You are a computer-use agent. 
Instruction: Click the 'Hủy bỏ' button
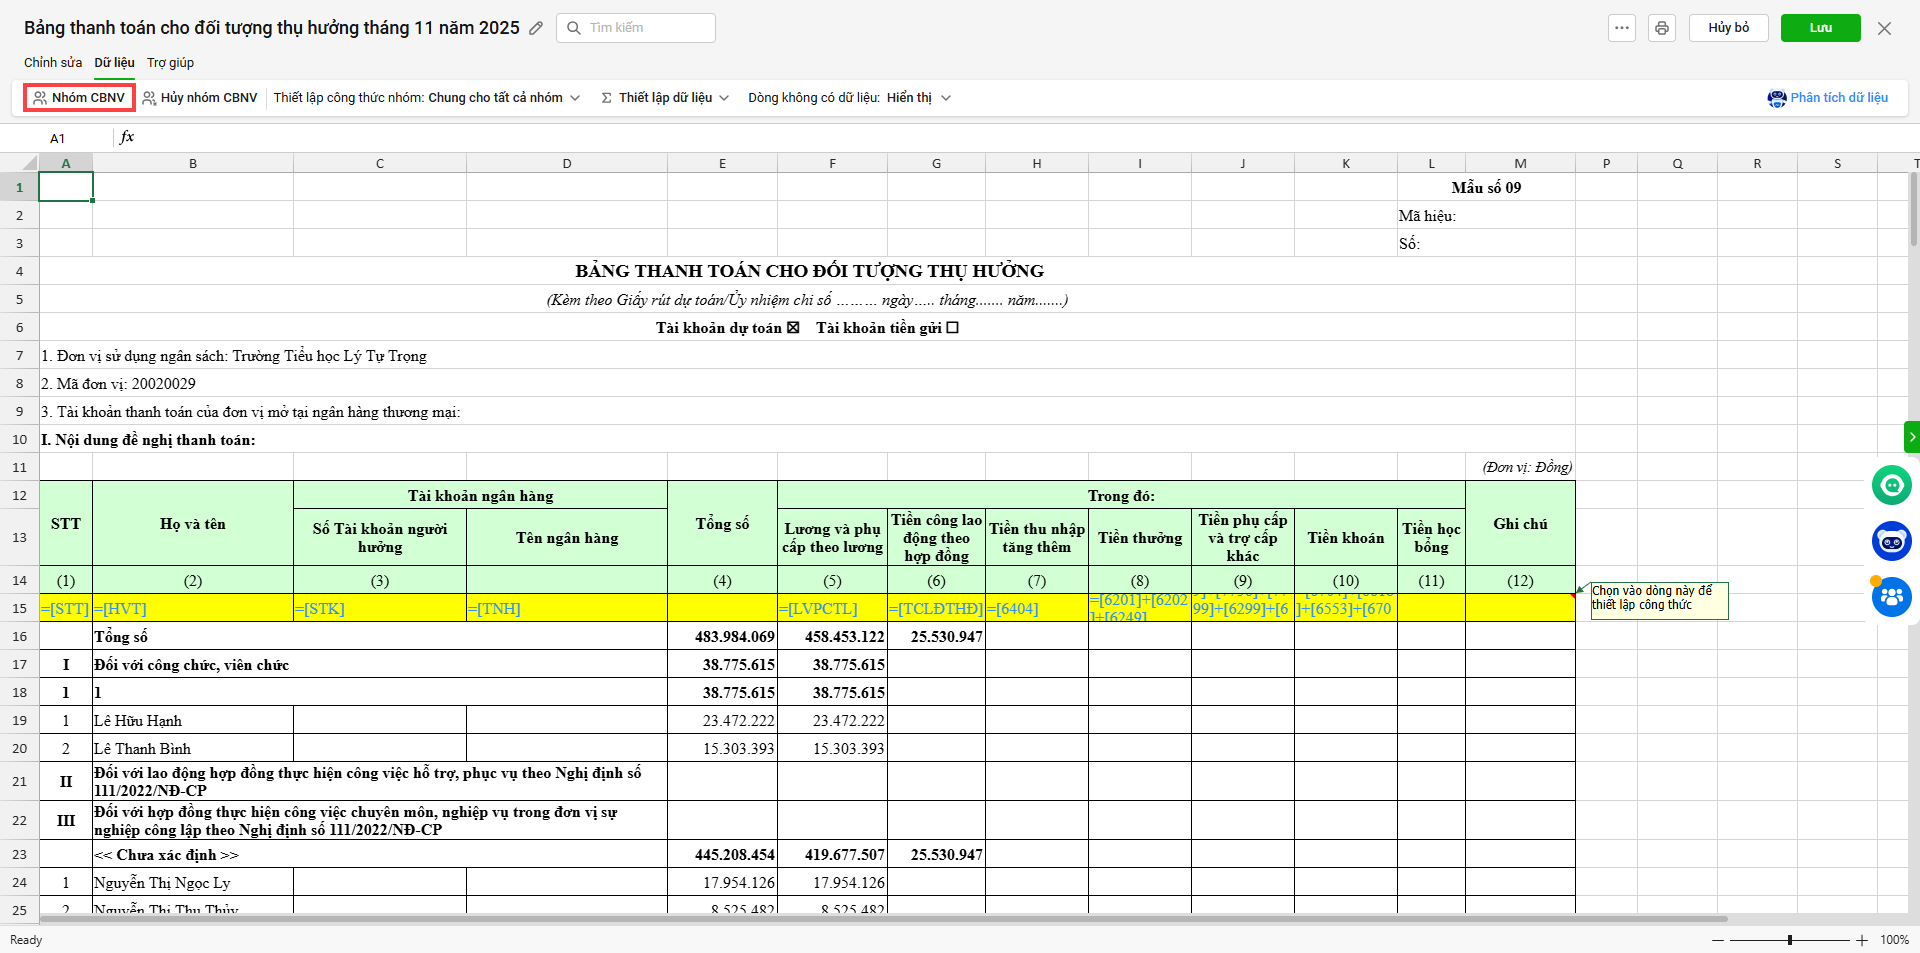(x=1728, y=28)
